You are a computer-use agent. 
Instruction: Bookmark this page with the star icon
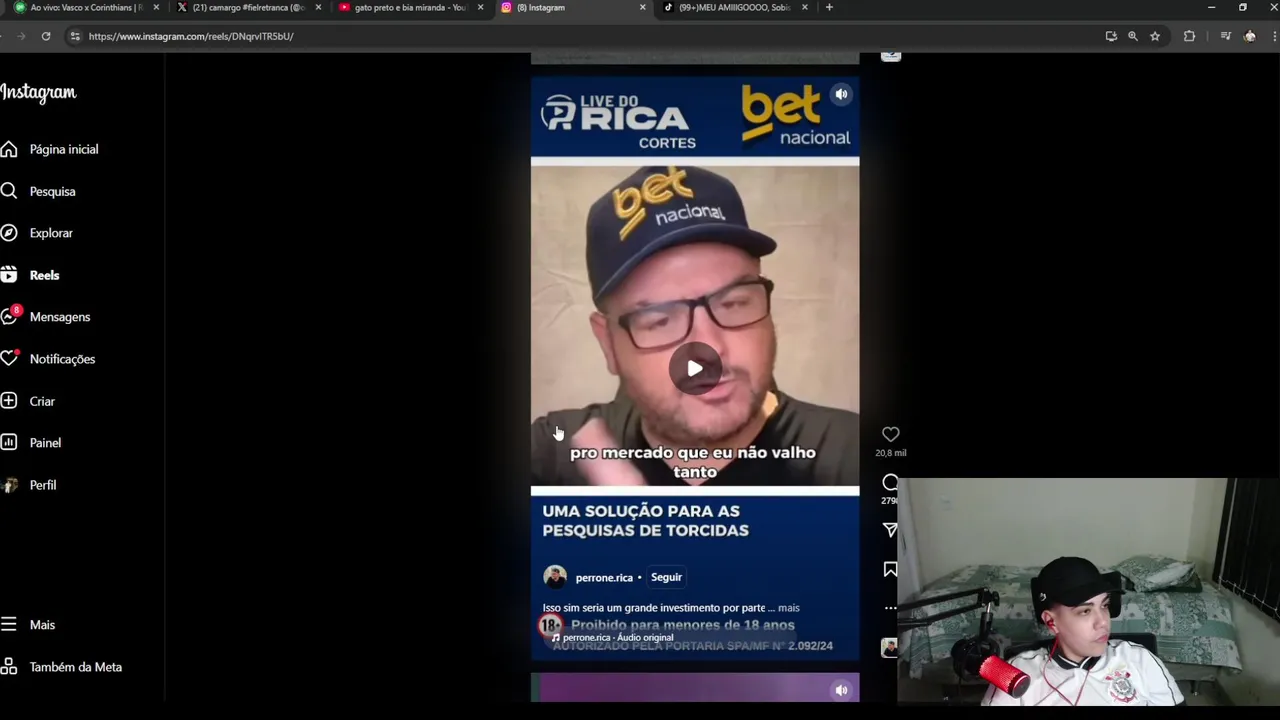[x=1155, y=36]
